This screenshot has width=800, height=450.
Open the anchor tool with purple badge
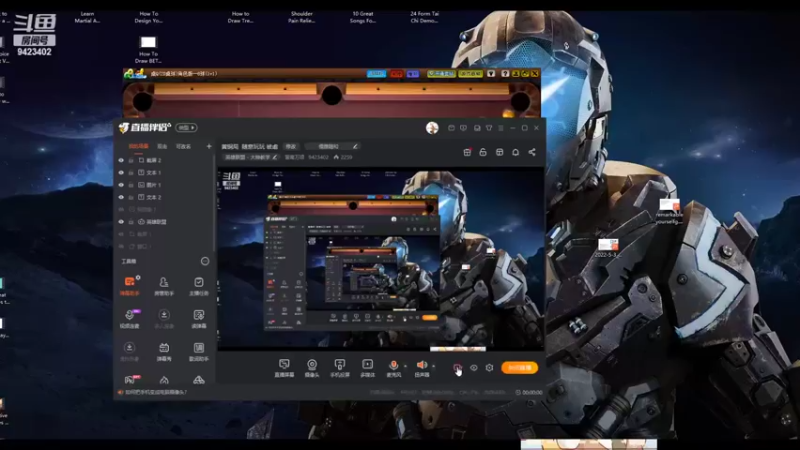130,318
